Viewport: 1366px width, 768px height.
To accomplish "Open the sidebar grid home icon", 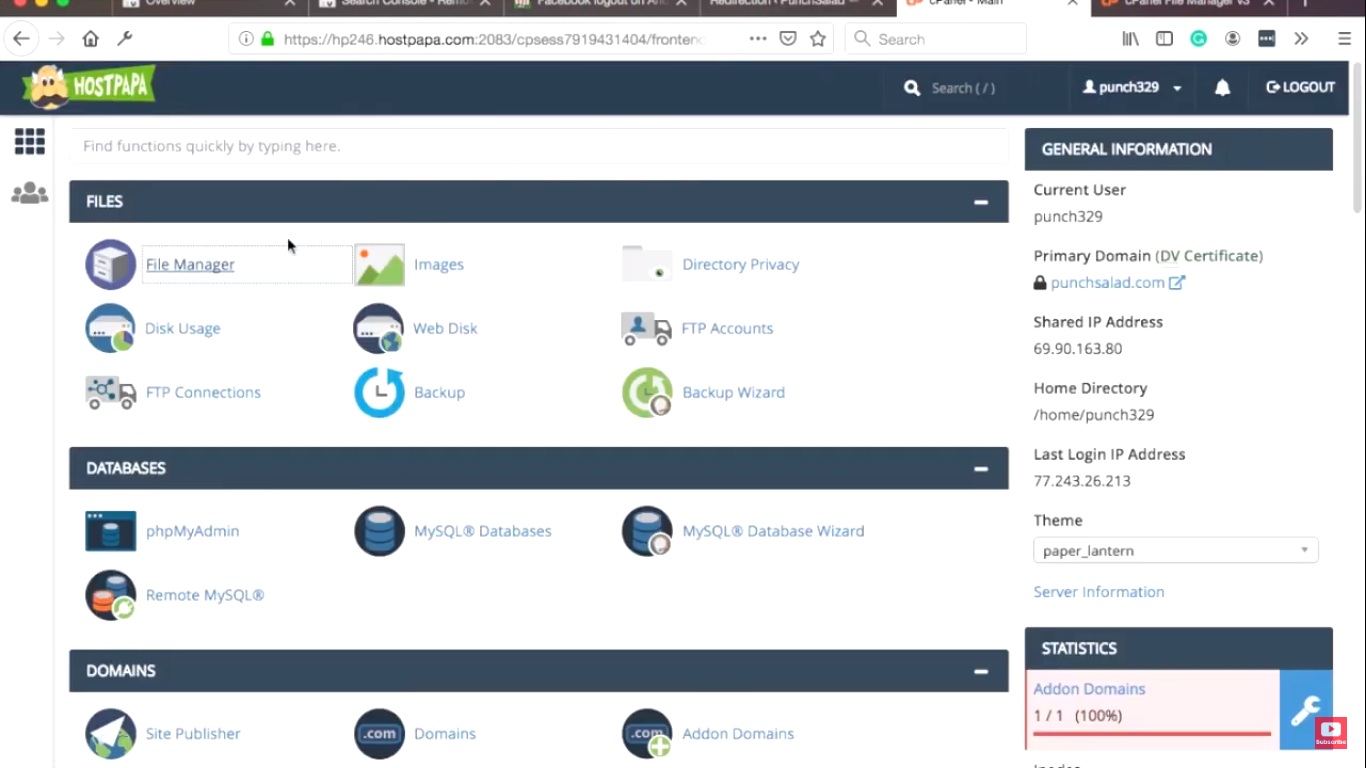I will pos(29,142).
